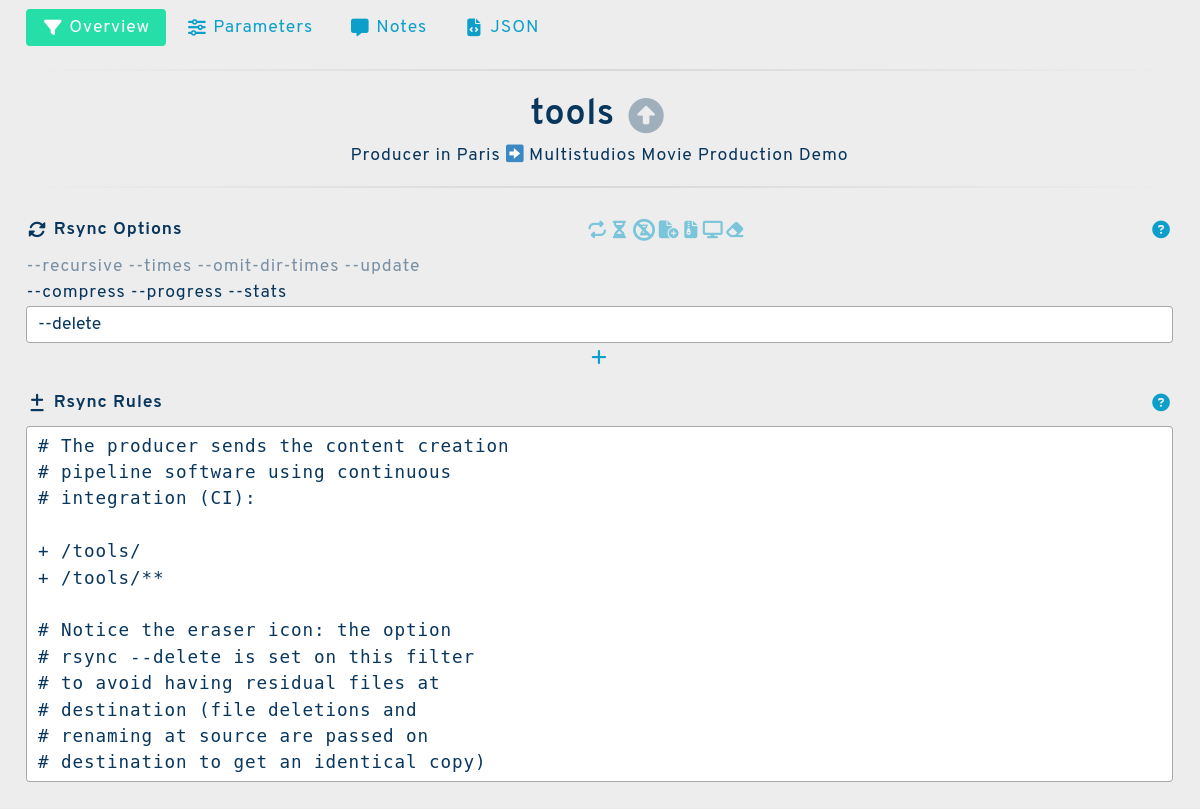Screen dimensions: 1200x809
Task: Select the recursive sync icon
Action: pos(597,229)
